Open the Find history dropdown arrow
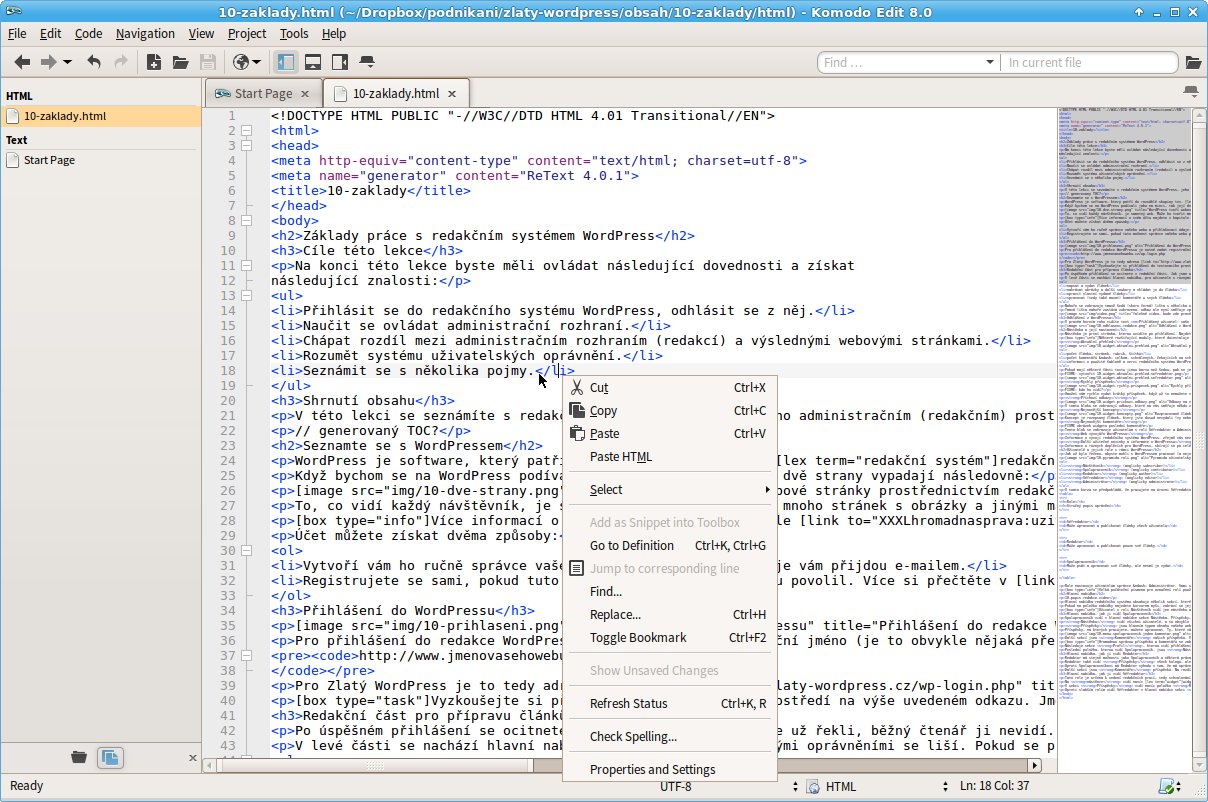This screenshot has height=802, width=1208. point(990,62)
